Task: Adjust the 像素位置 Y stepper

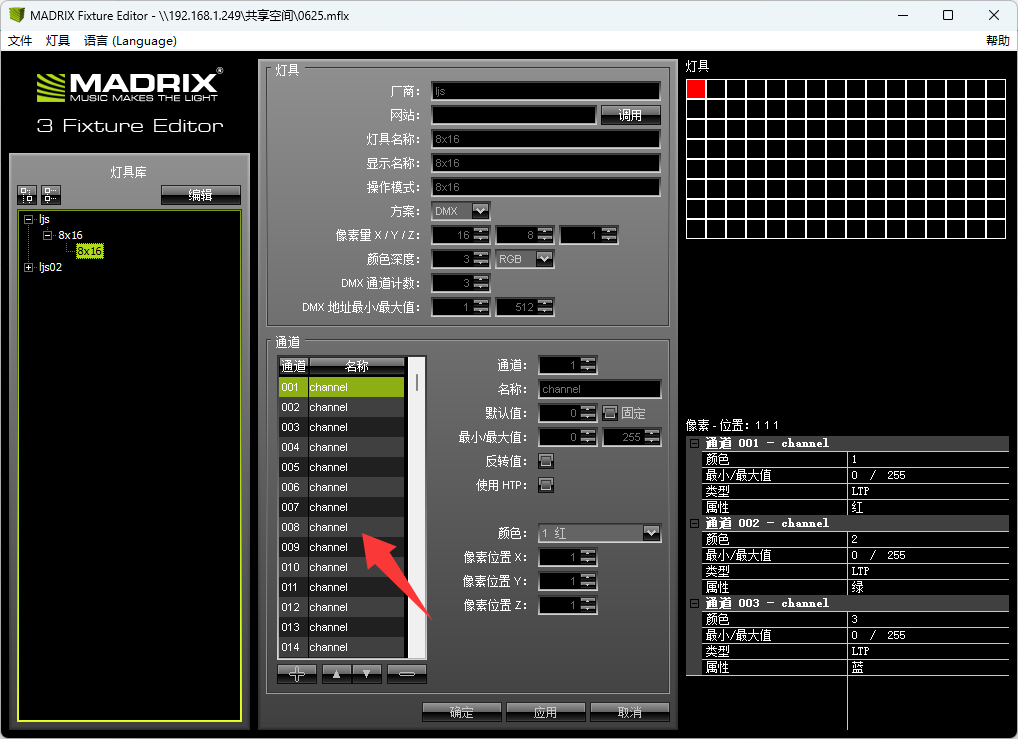Action: click(588, 581)
